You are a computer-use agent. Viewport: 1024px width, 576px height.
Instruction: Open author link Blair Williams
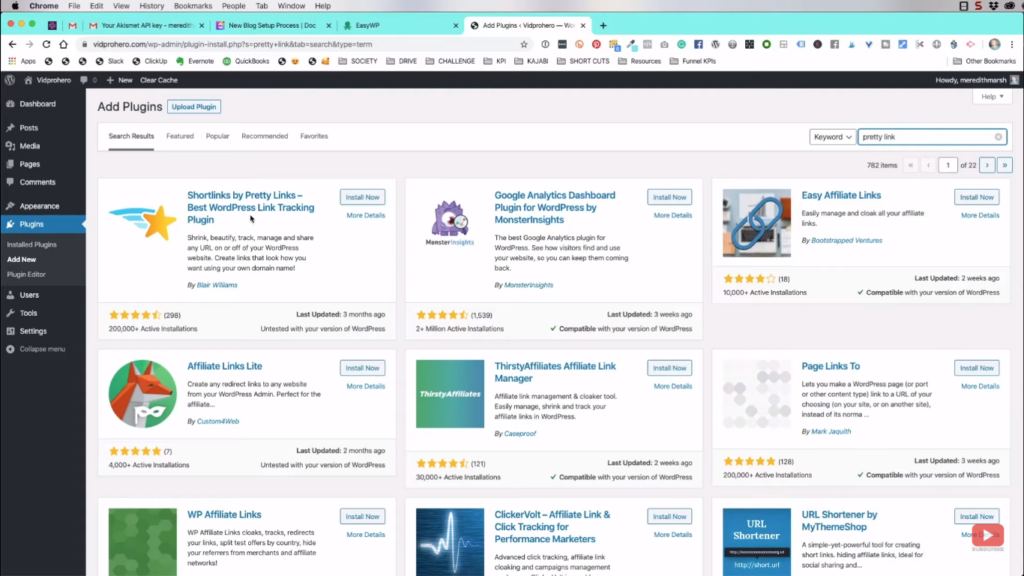(217, 285)
